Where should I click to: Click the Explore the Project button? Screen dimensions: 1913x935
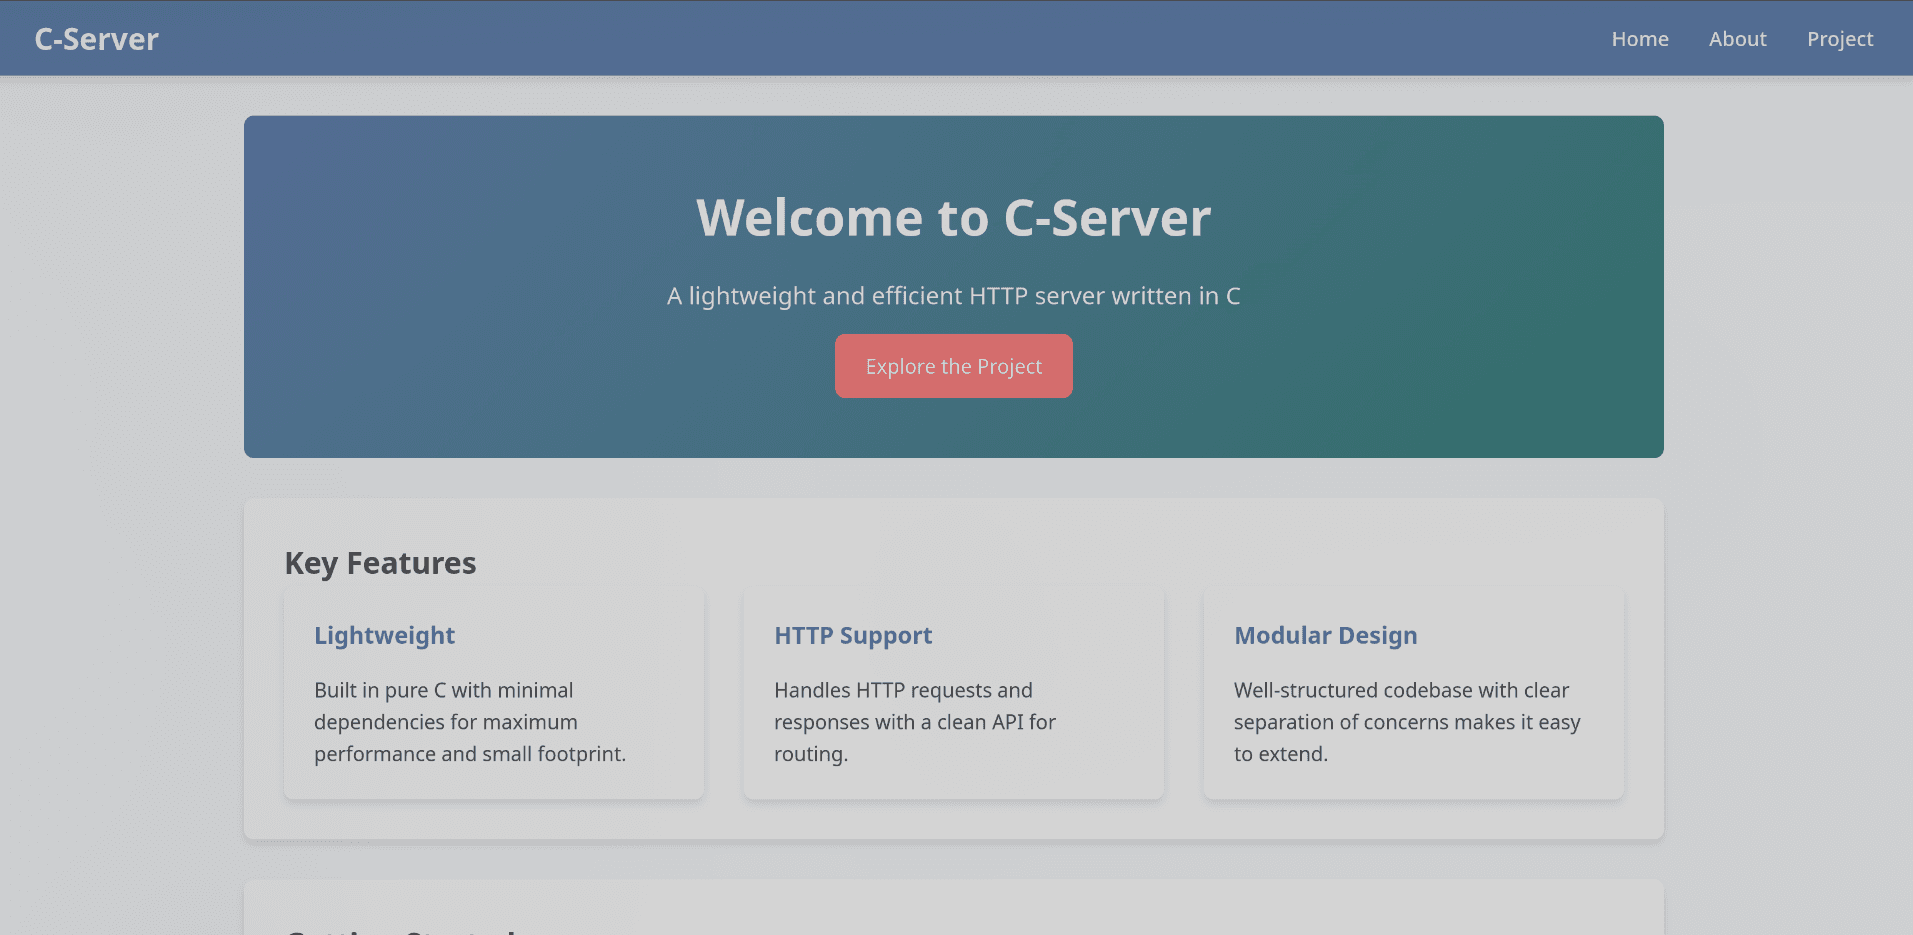(x=953, y=365)
